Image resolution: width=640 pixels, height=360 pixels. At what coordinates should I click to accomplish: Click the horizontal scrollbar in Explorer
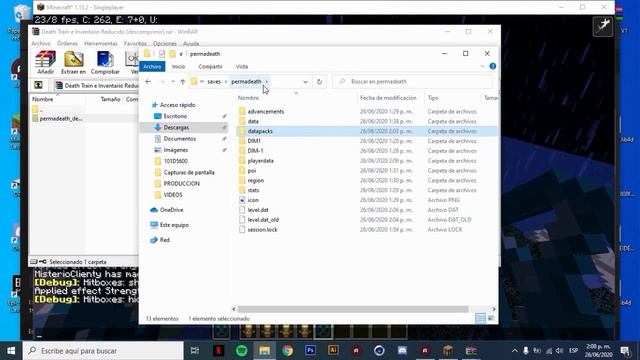pyautogui.click(x=353, y=309)
